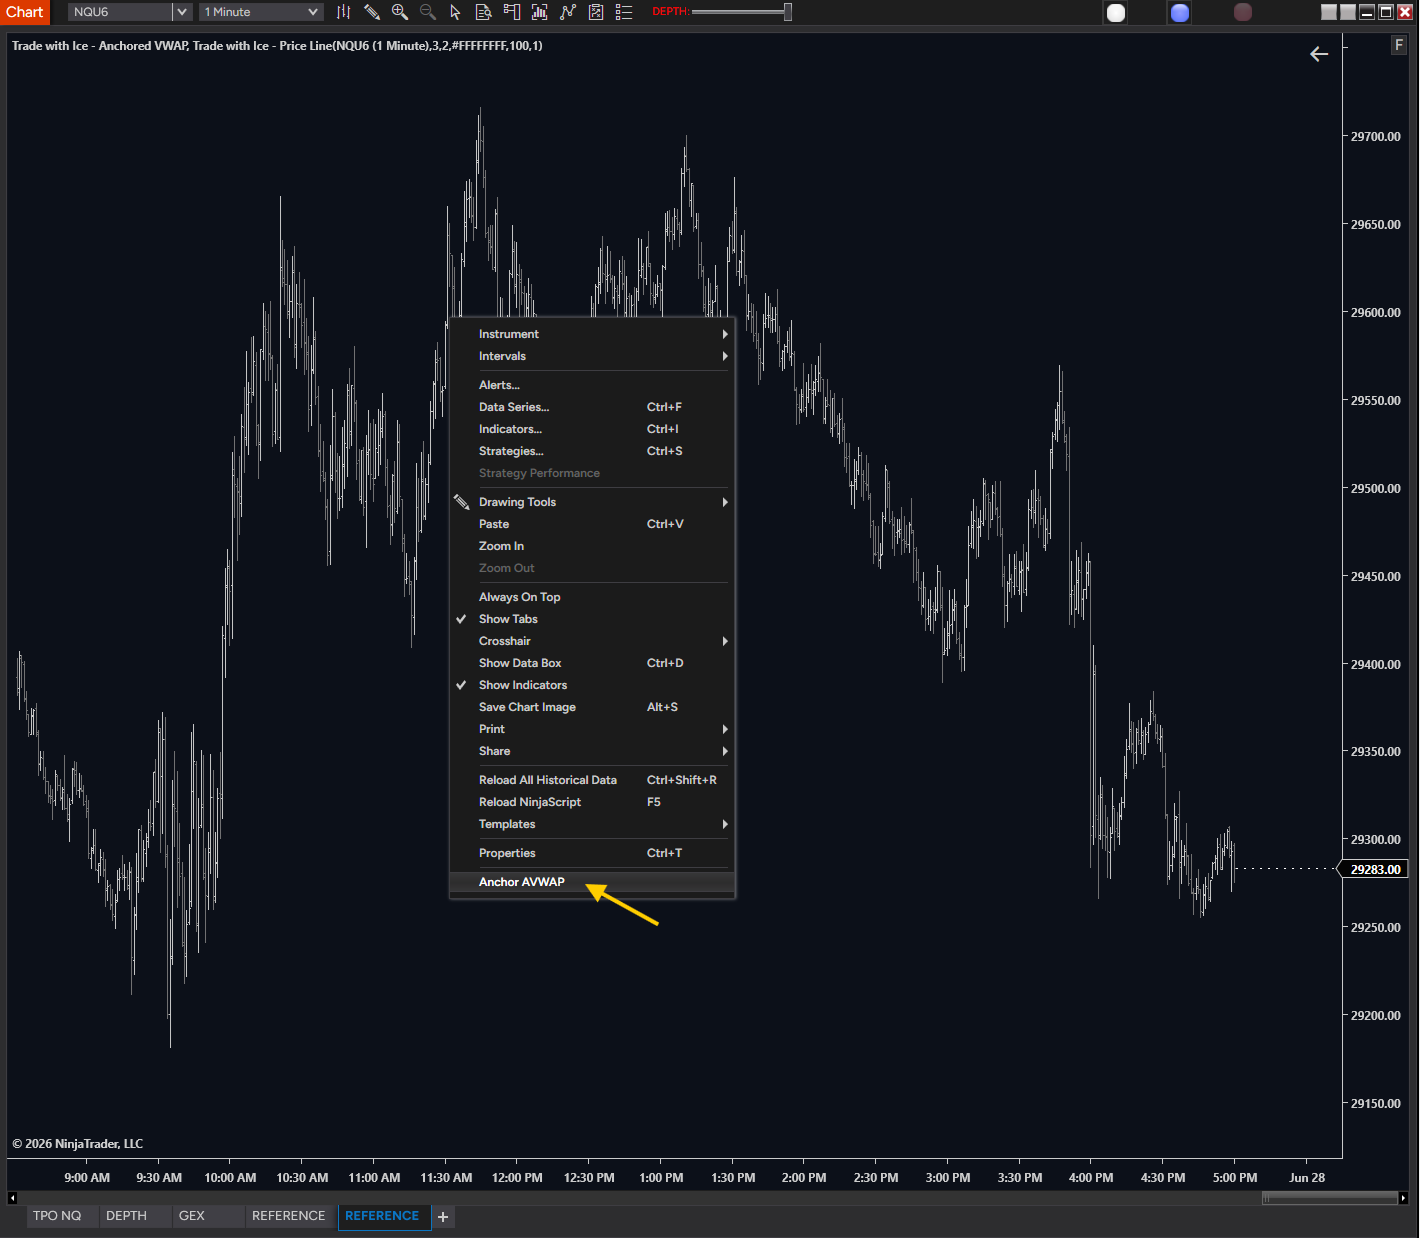Click the right arrow of horizontal scrollbar
Image resolution: width=1420 pixels, height=1238 pixels.
pos(1403,1198)
